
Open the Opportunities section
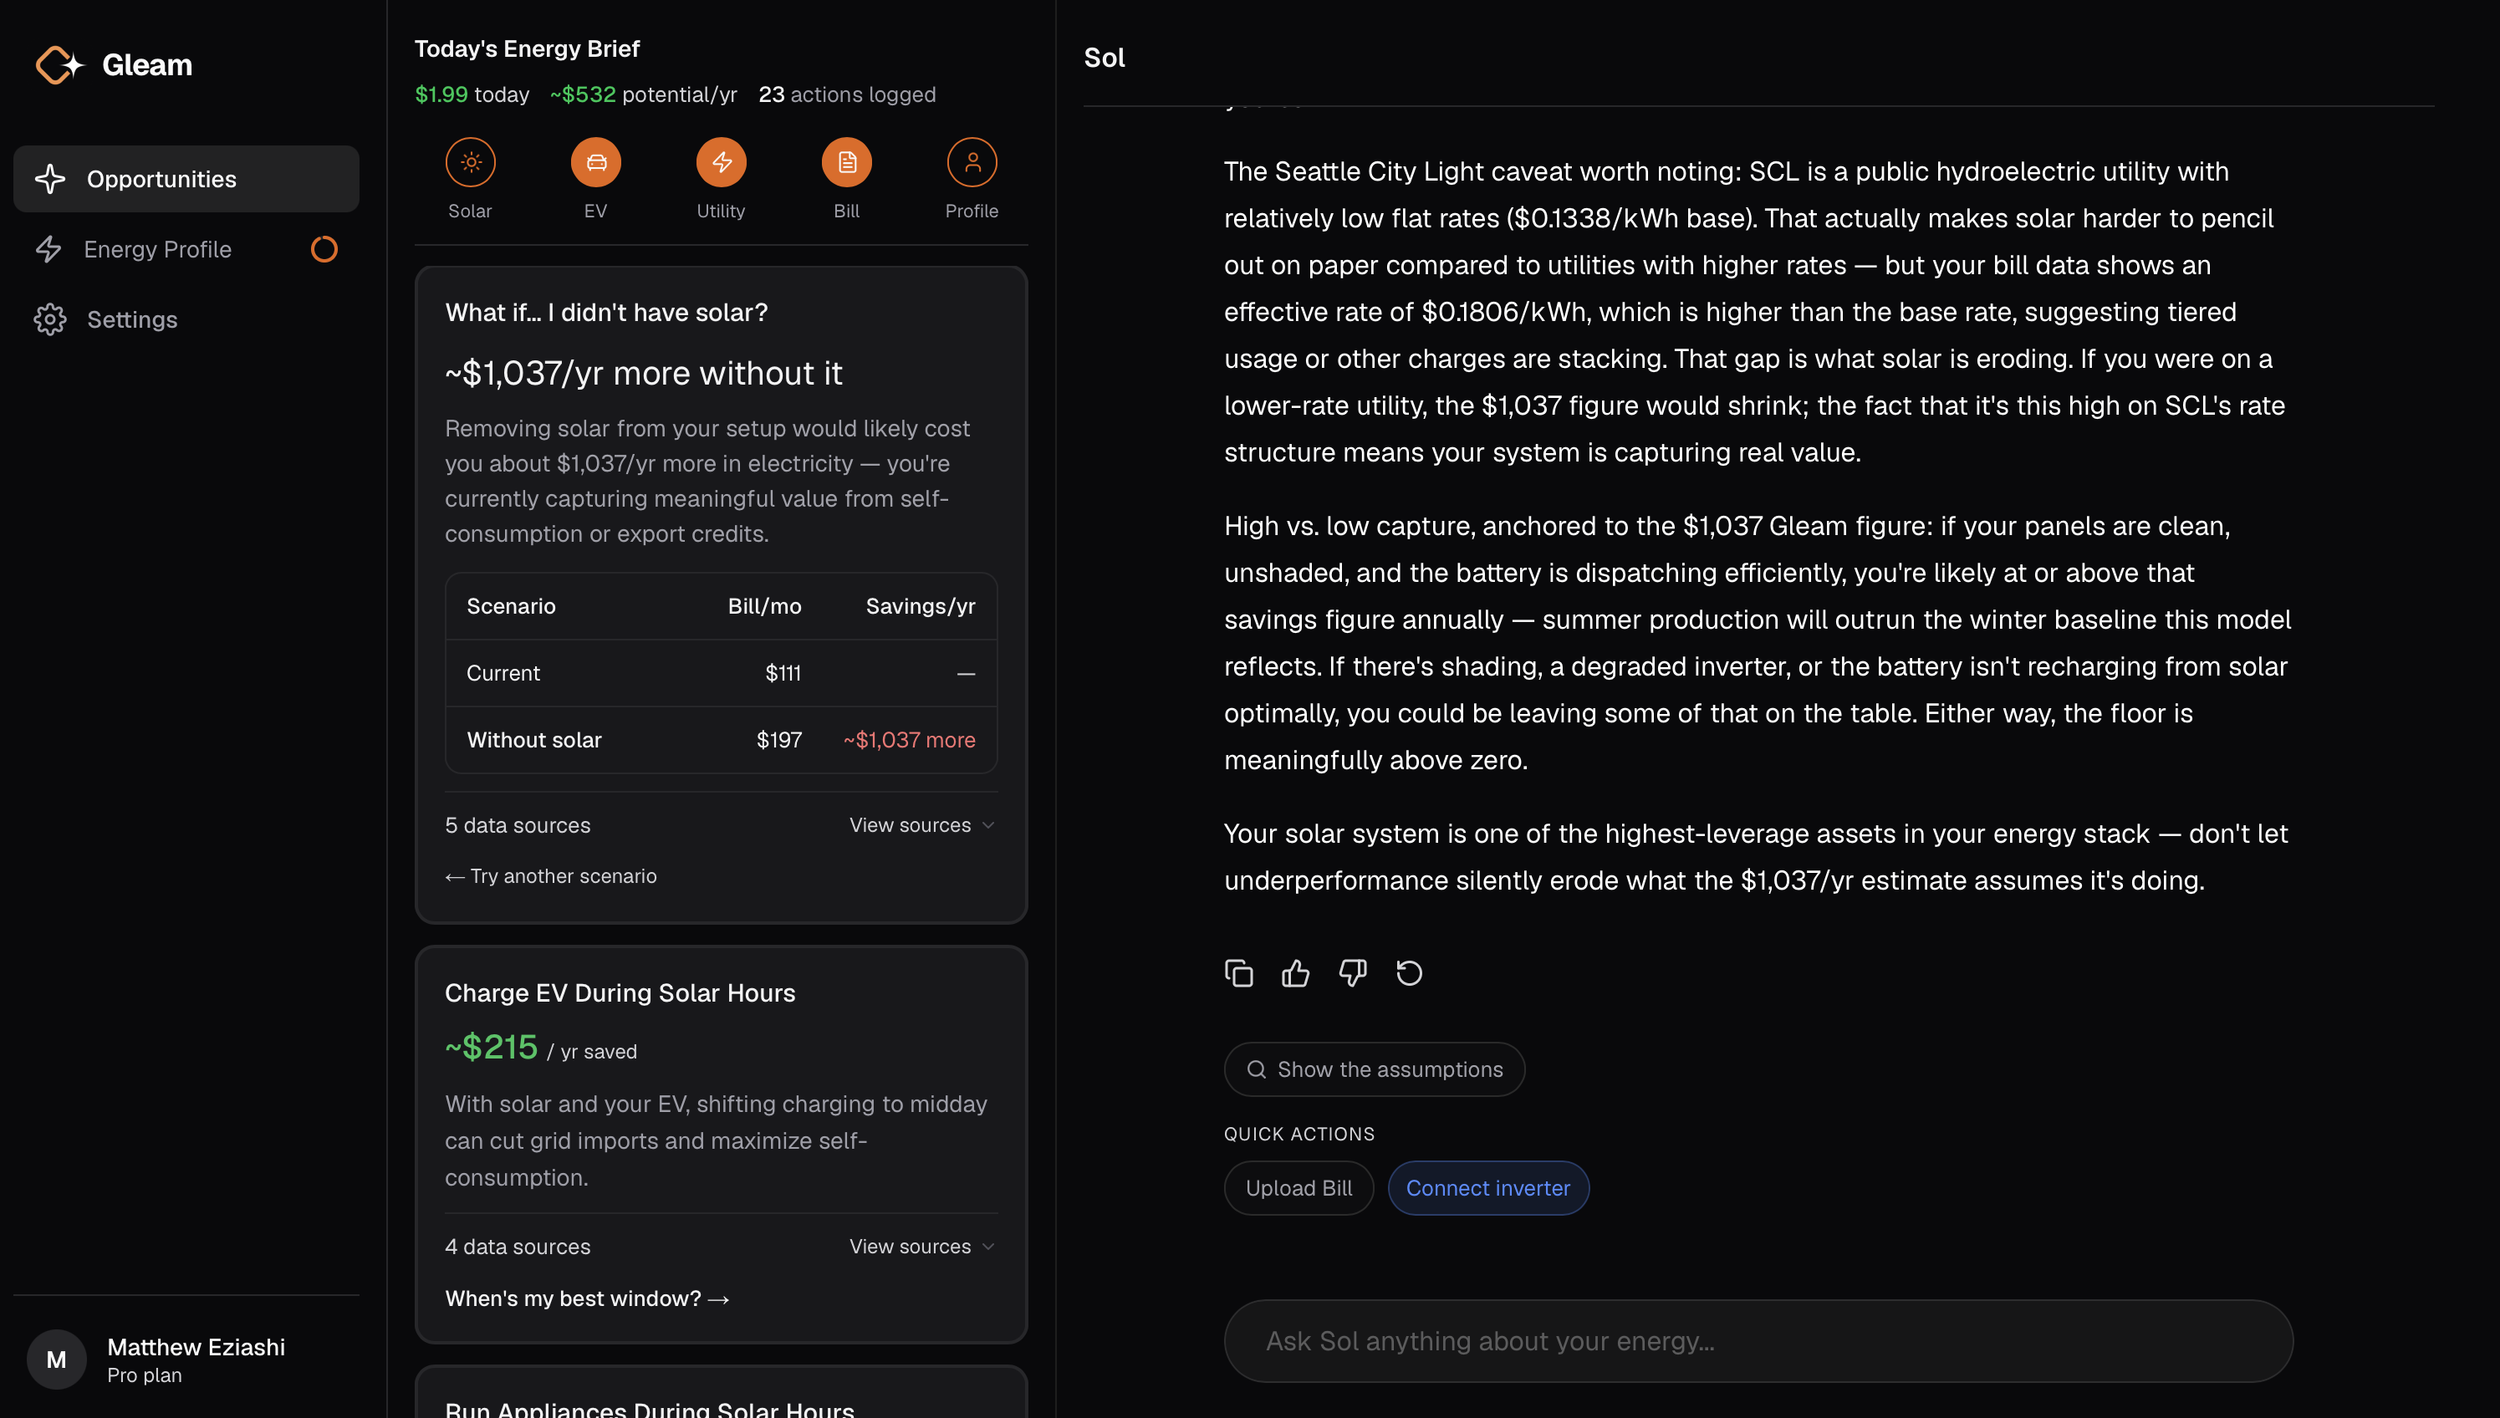coord(186,179)
